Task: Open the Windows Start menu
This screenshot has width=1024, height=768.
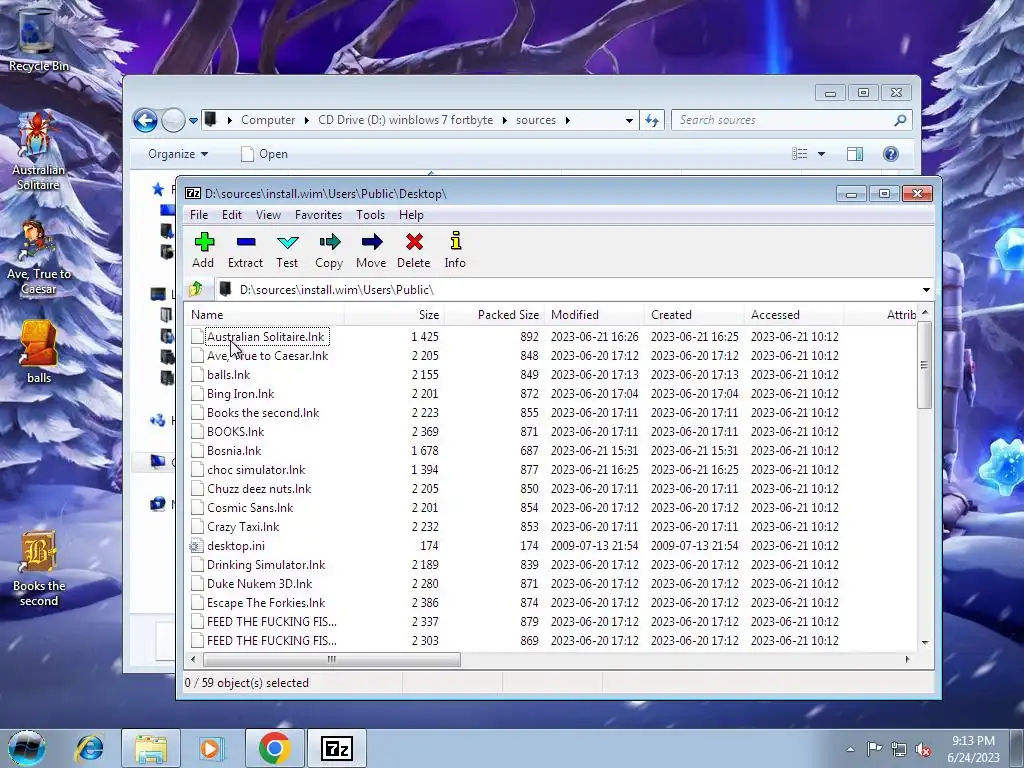Action: [x=26, y=748]
